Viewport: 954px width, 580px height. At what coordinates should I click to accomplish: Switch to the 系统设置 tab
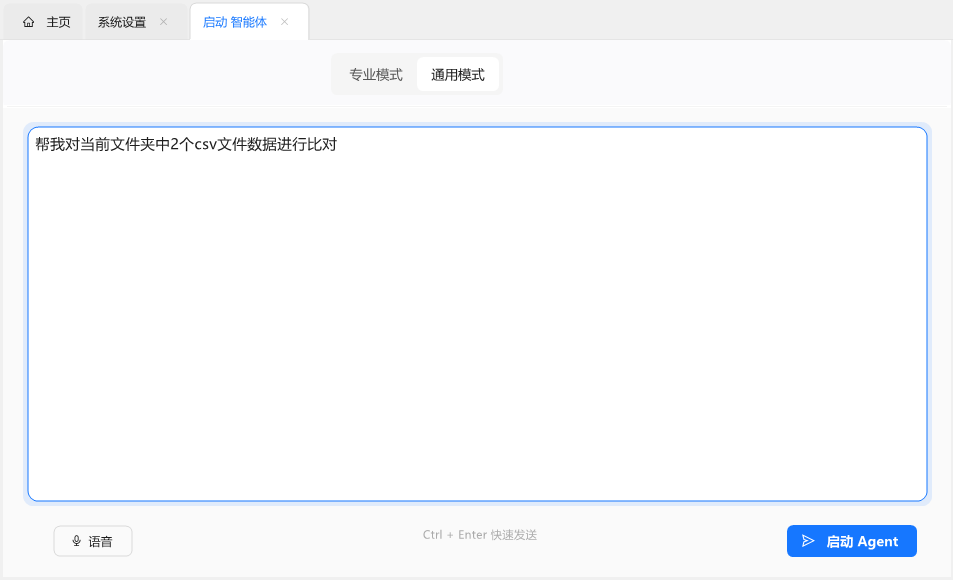[122, 20]
